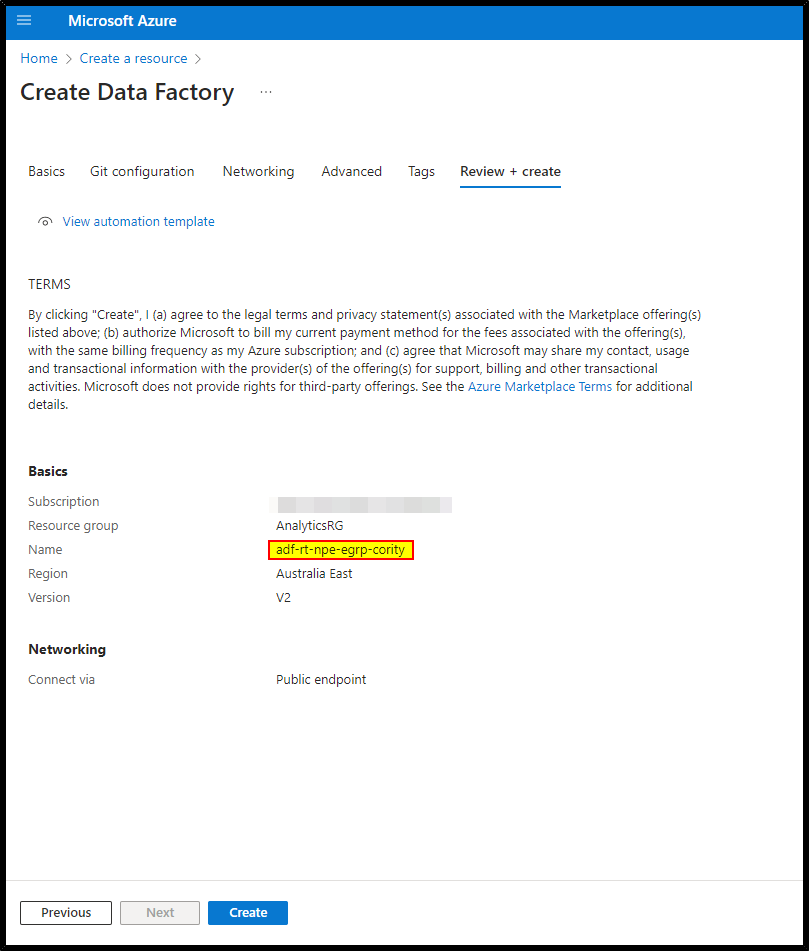The height and width of the screenshot is (951, 809).
Task: Open the Networking tab
Action: 258,172
